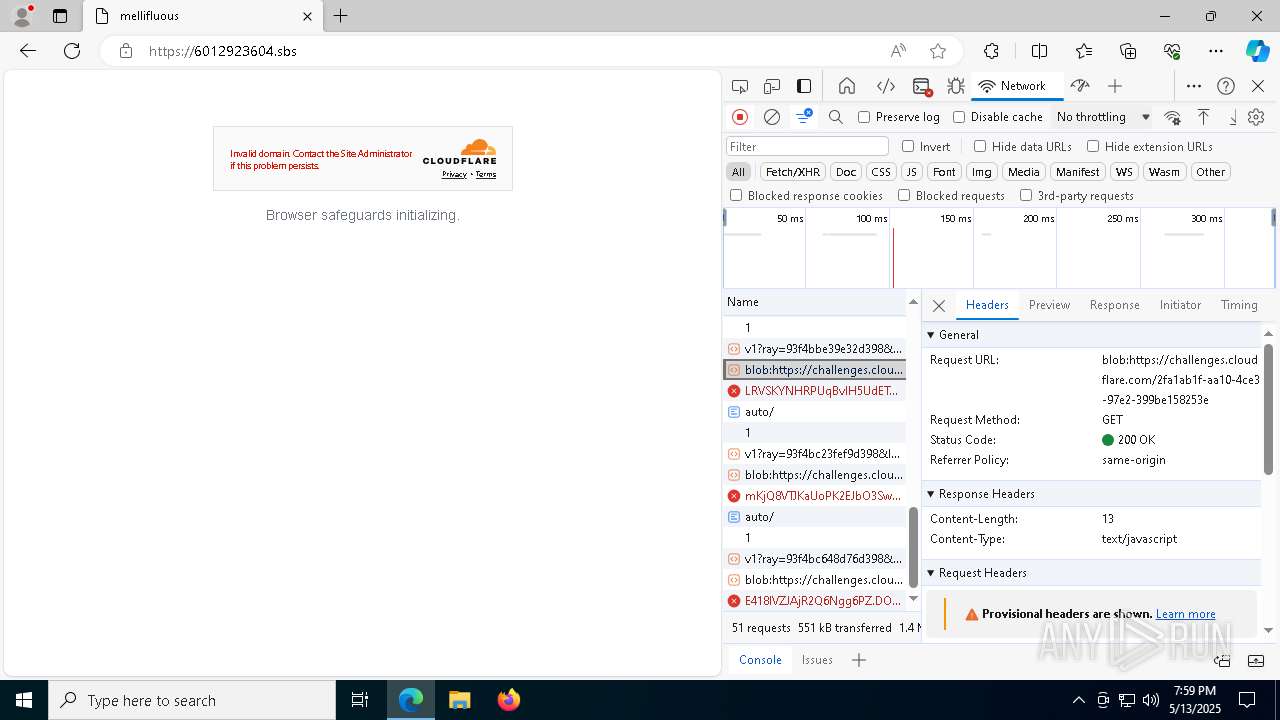The height and width of the screenshot is (720, 1280).
Task: Open network conditions wifi-gear icon
Action: coord(1173,117)
